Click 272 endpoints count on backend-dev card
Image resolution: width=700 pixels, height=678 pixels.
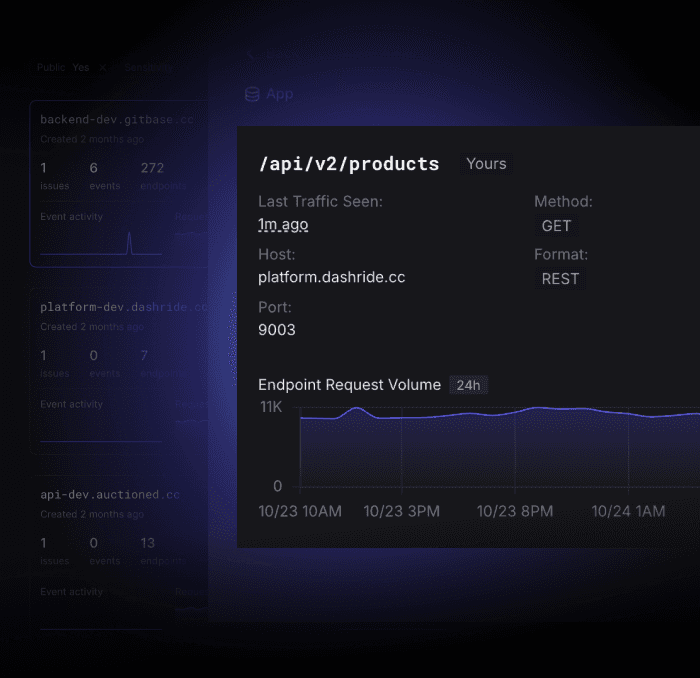point(152,168)
